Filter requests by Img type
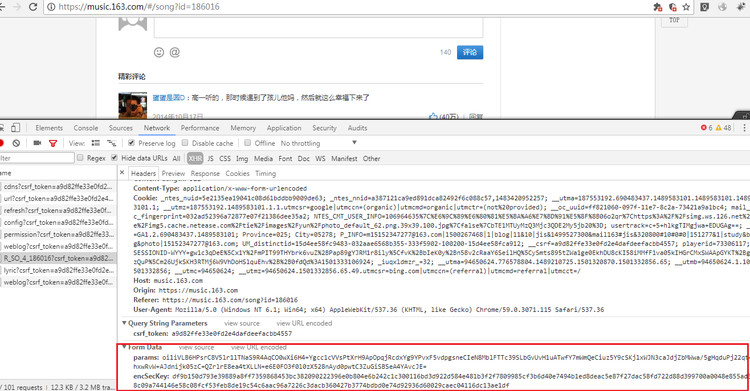Viewport: 750px width, 391px height. tap(242, 158)
